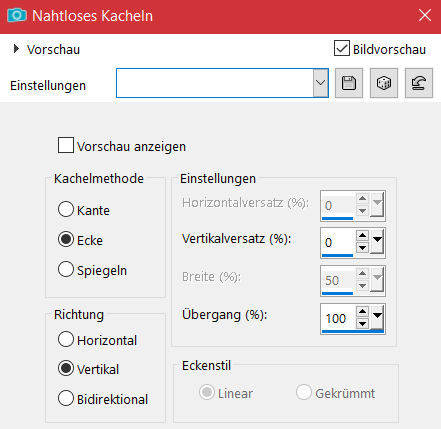This screenshot has width=441, height=429.
Task: Click the Richtung group label
Action: click(79, 314)
